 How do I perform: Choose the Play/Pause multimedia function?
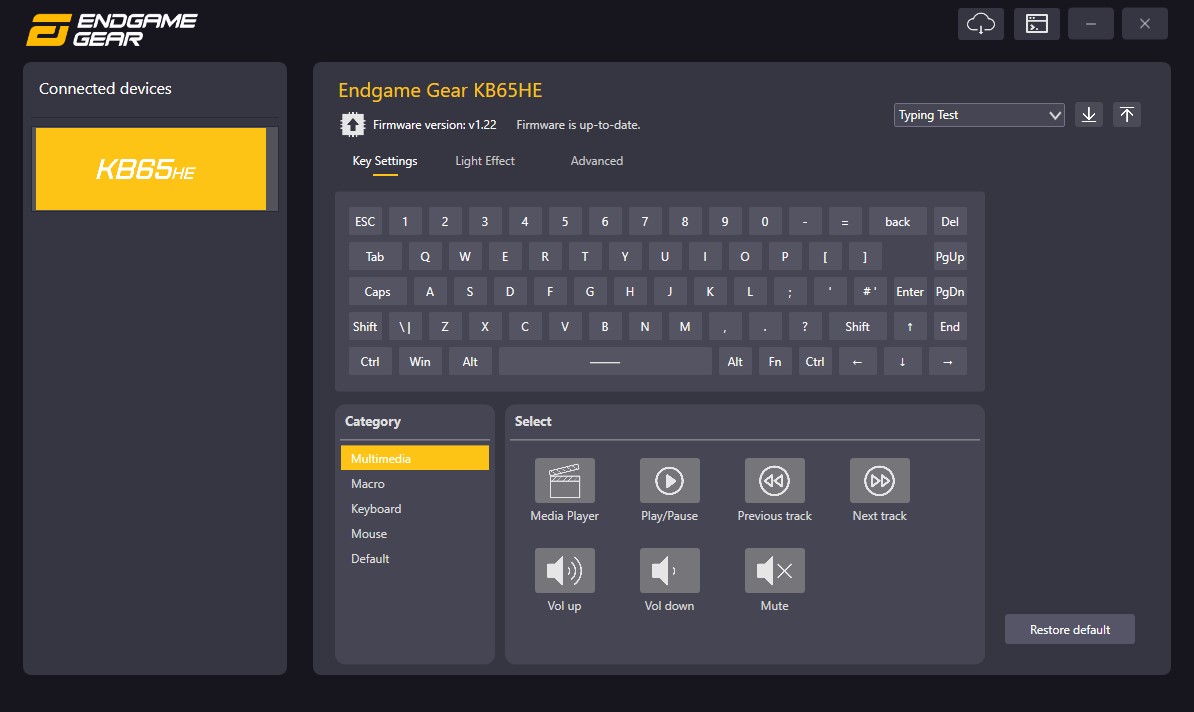point(669,481)
